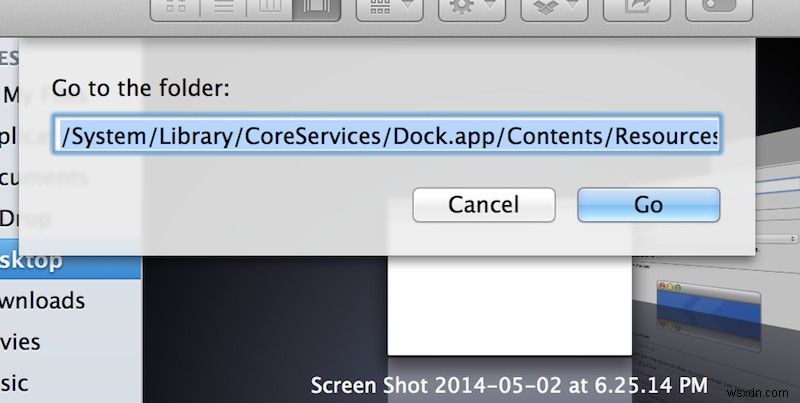Click the Edit Tags toolbar icon

tap(719, 8)
